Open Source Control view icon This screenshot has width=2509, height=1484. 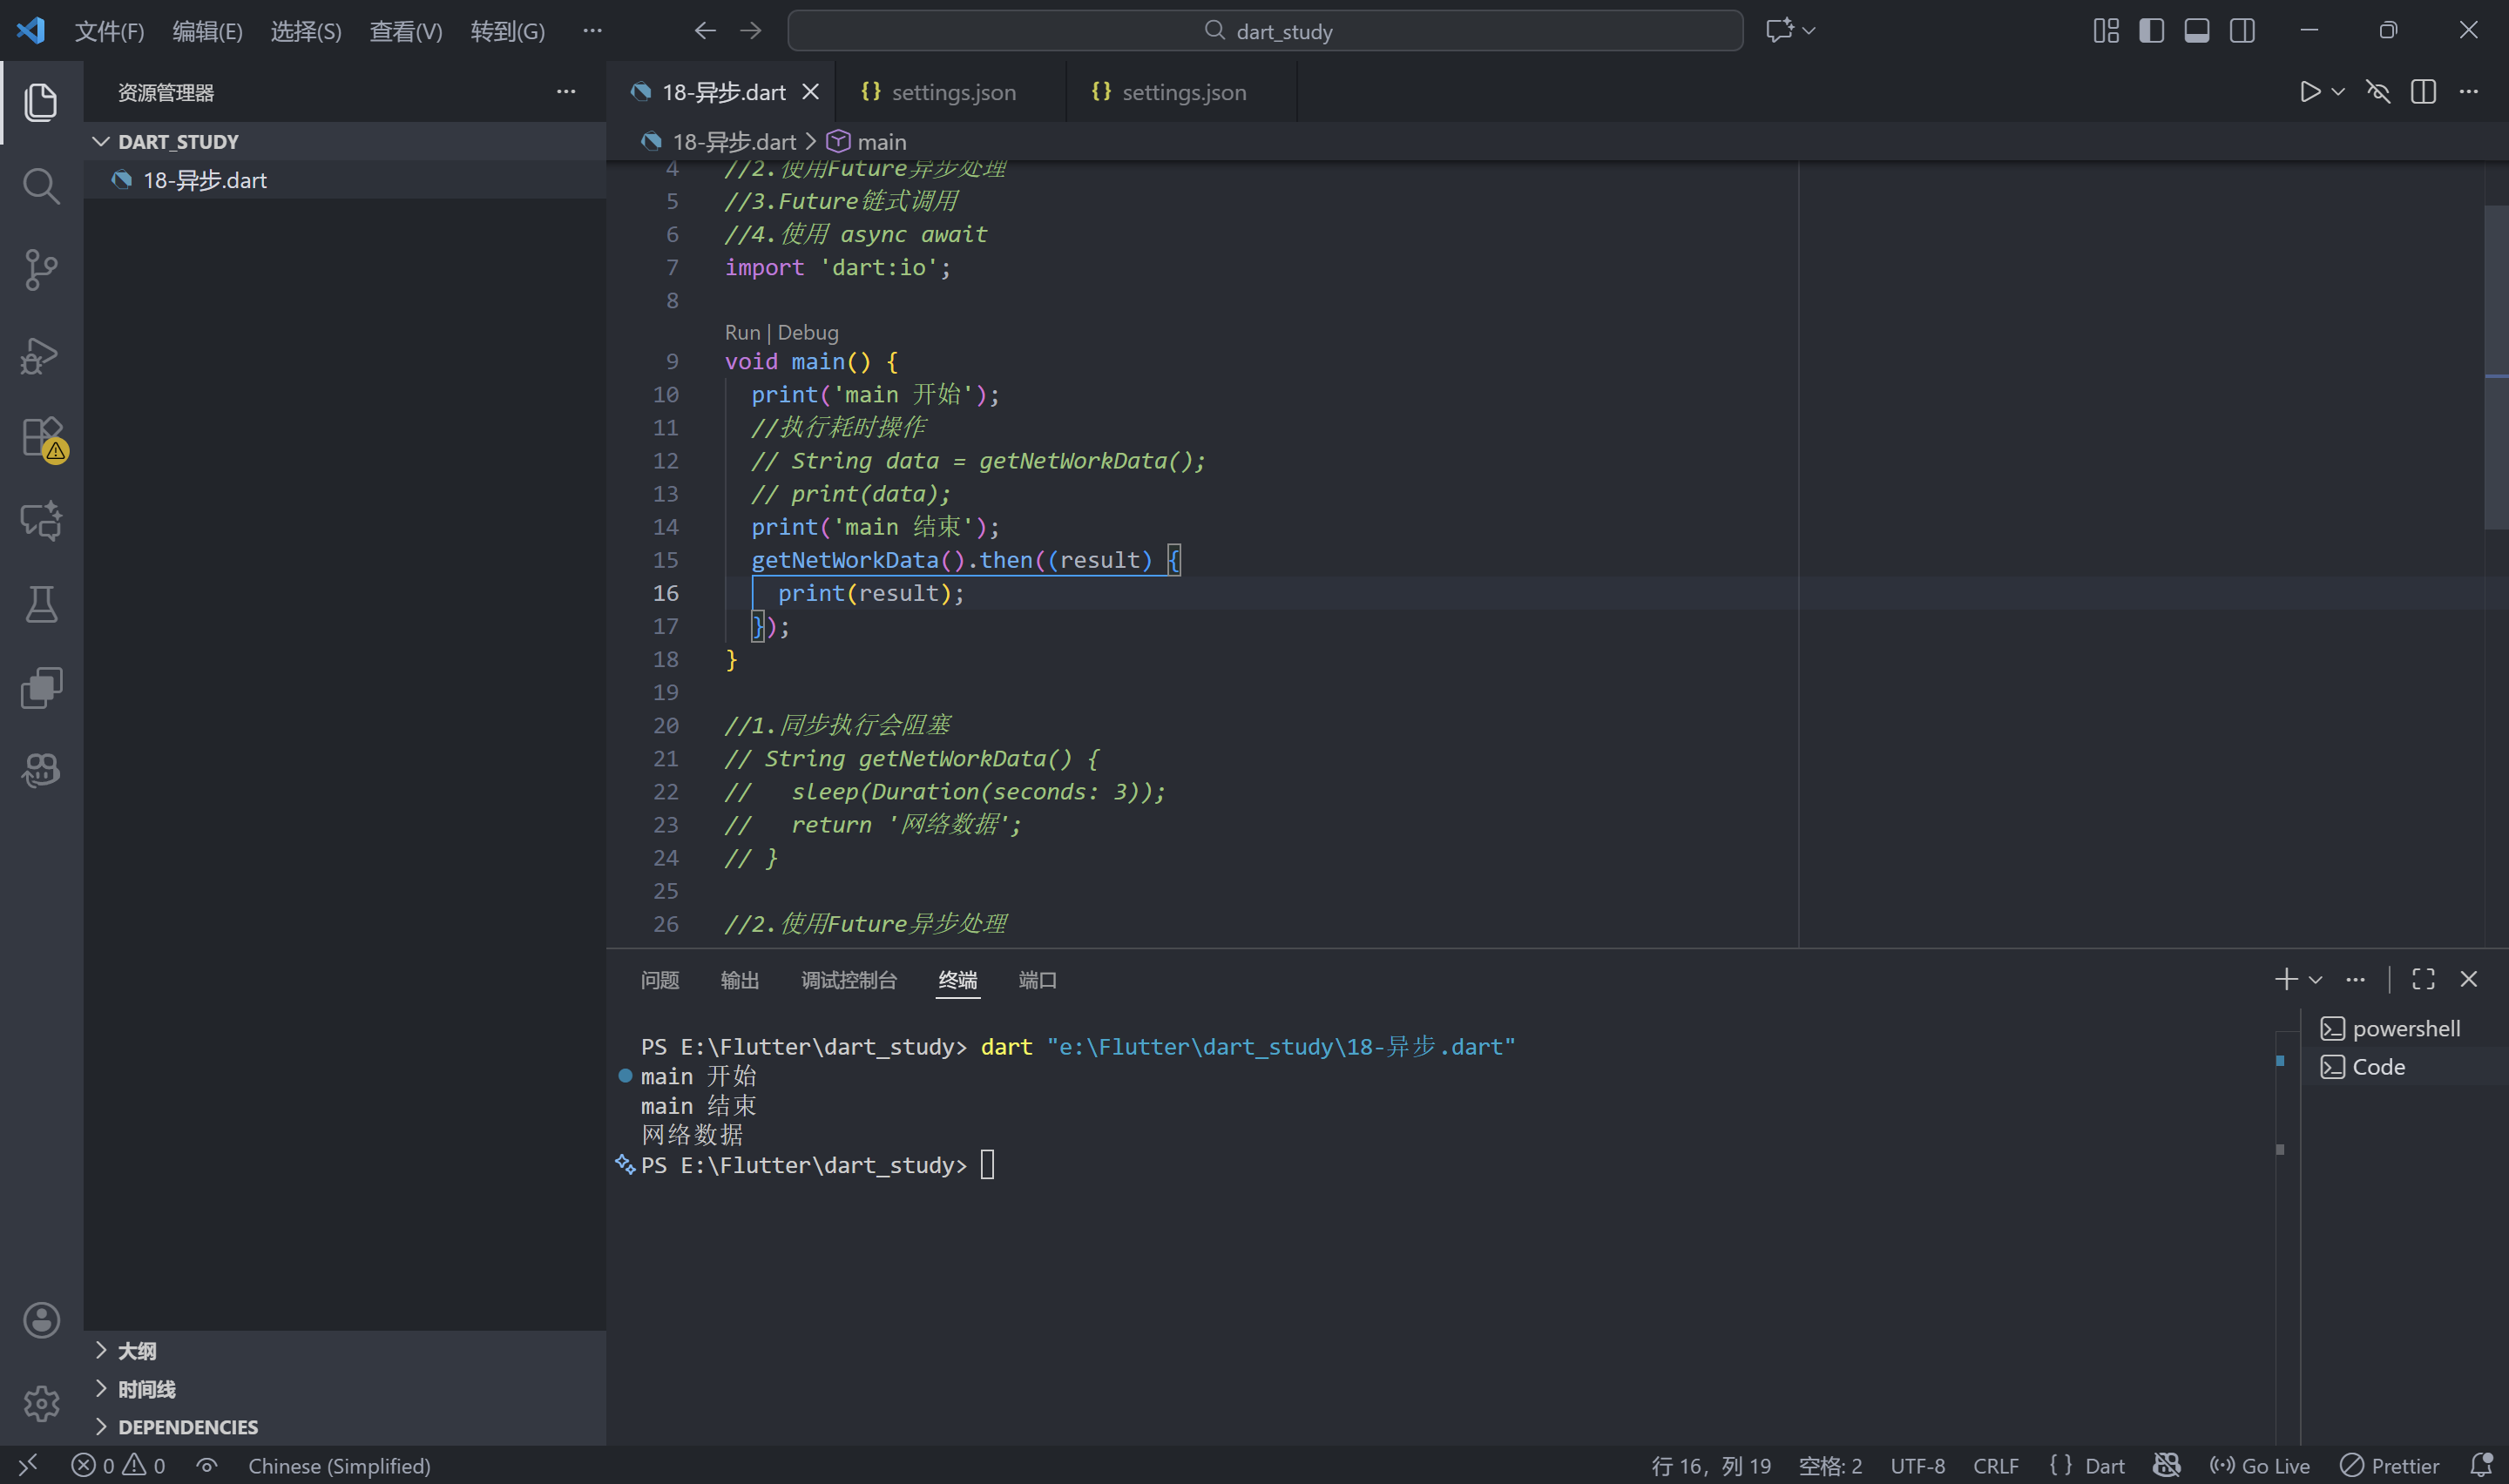pos(41,270)
